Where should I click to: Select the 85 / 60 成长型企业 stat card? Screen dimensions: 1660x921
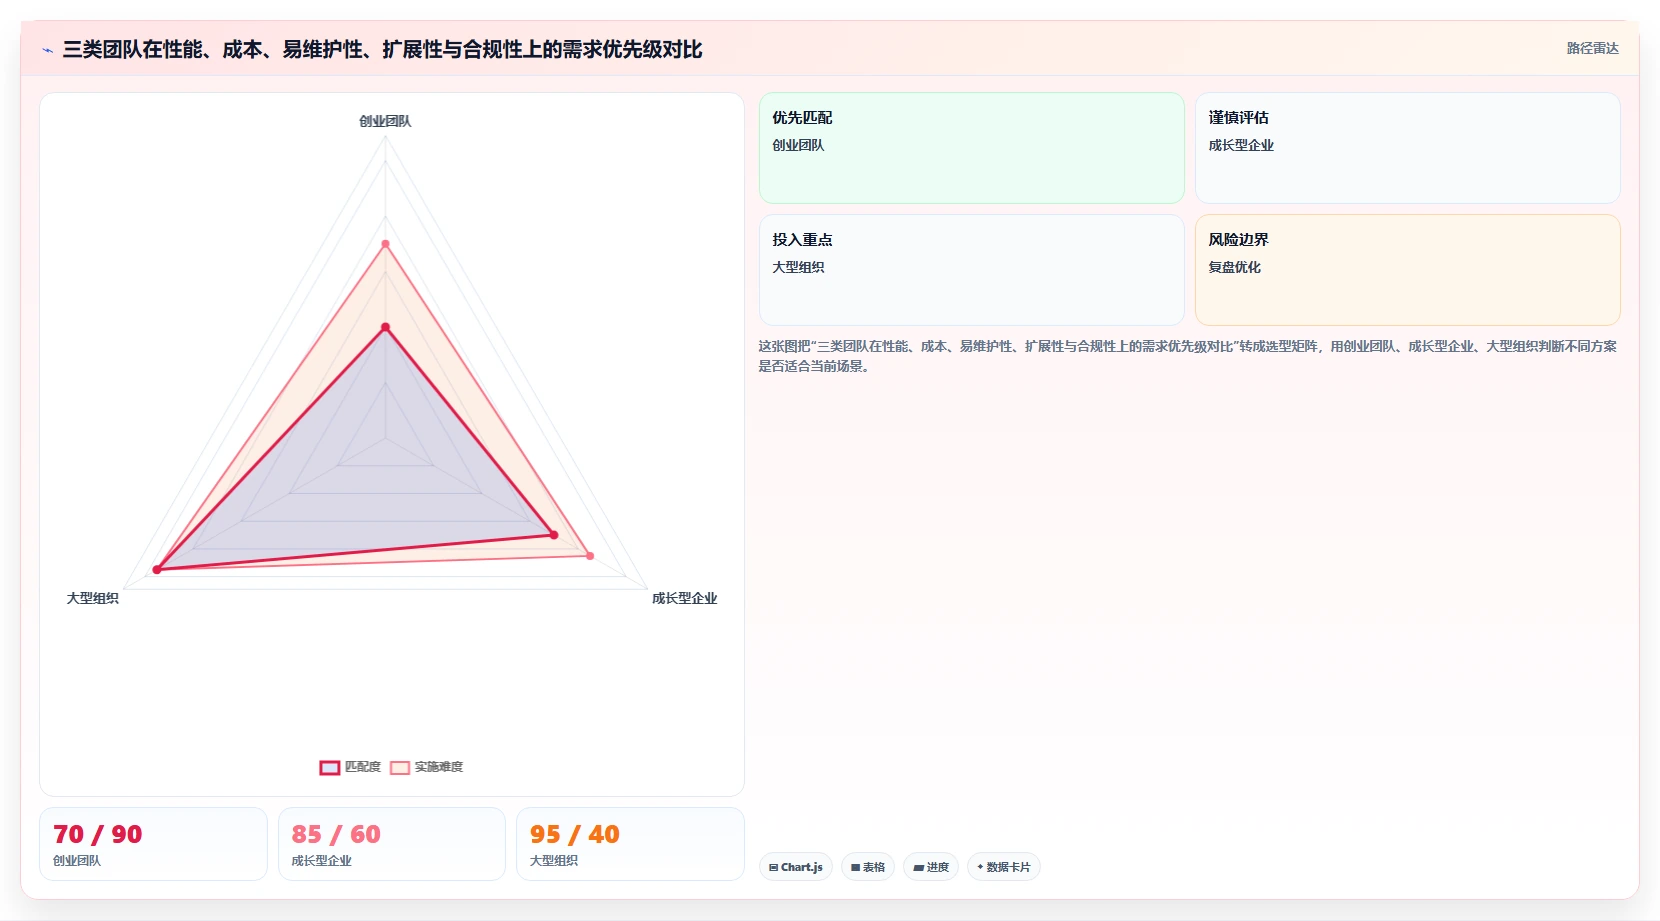pos(392,844)
